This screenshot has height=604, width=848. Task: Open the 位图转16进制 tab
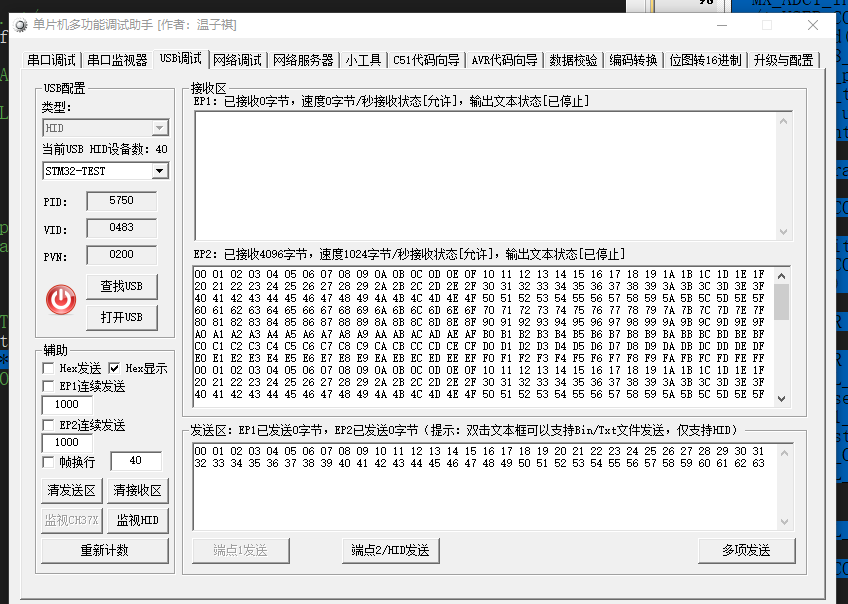[705, 60]
